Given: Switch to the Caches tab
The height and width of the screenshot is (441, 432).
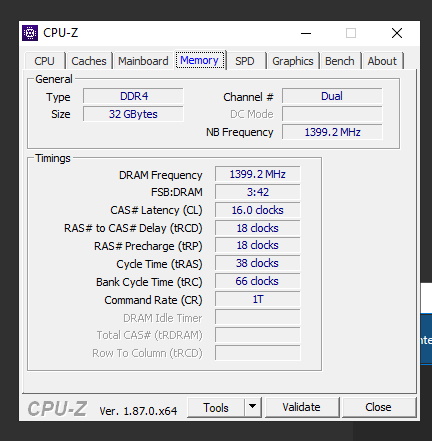Looking at the screenshot, I should point(89,61).
